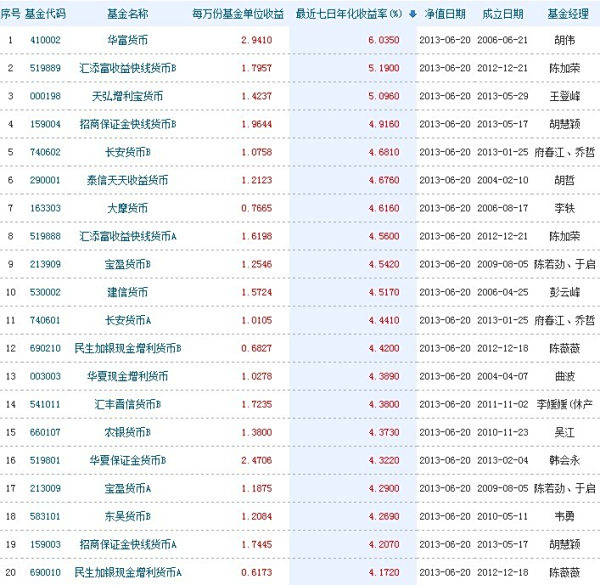Open fund code 519888
Image resolution: width=600 pixels, height=585 pixels.
(x=45, y=236)
